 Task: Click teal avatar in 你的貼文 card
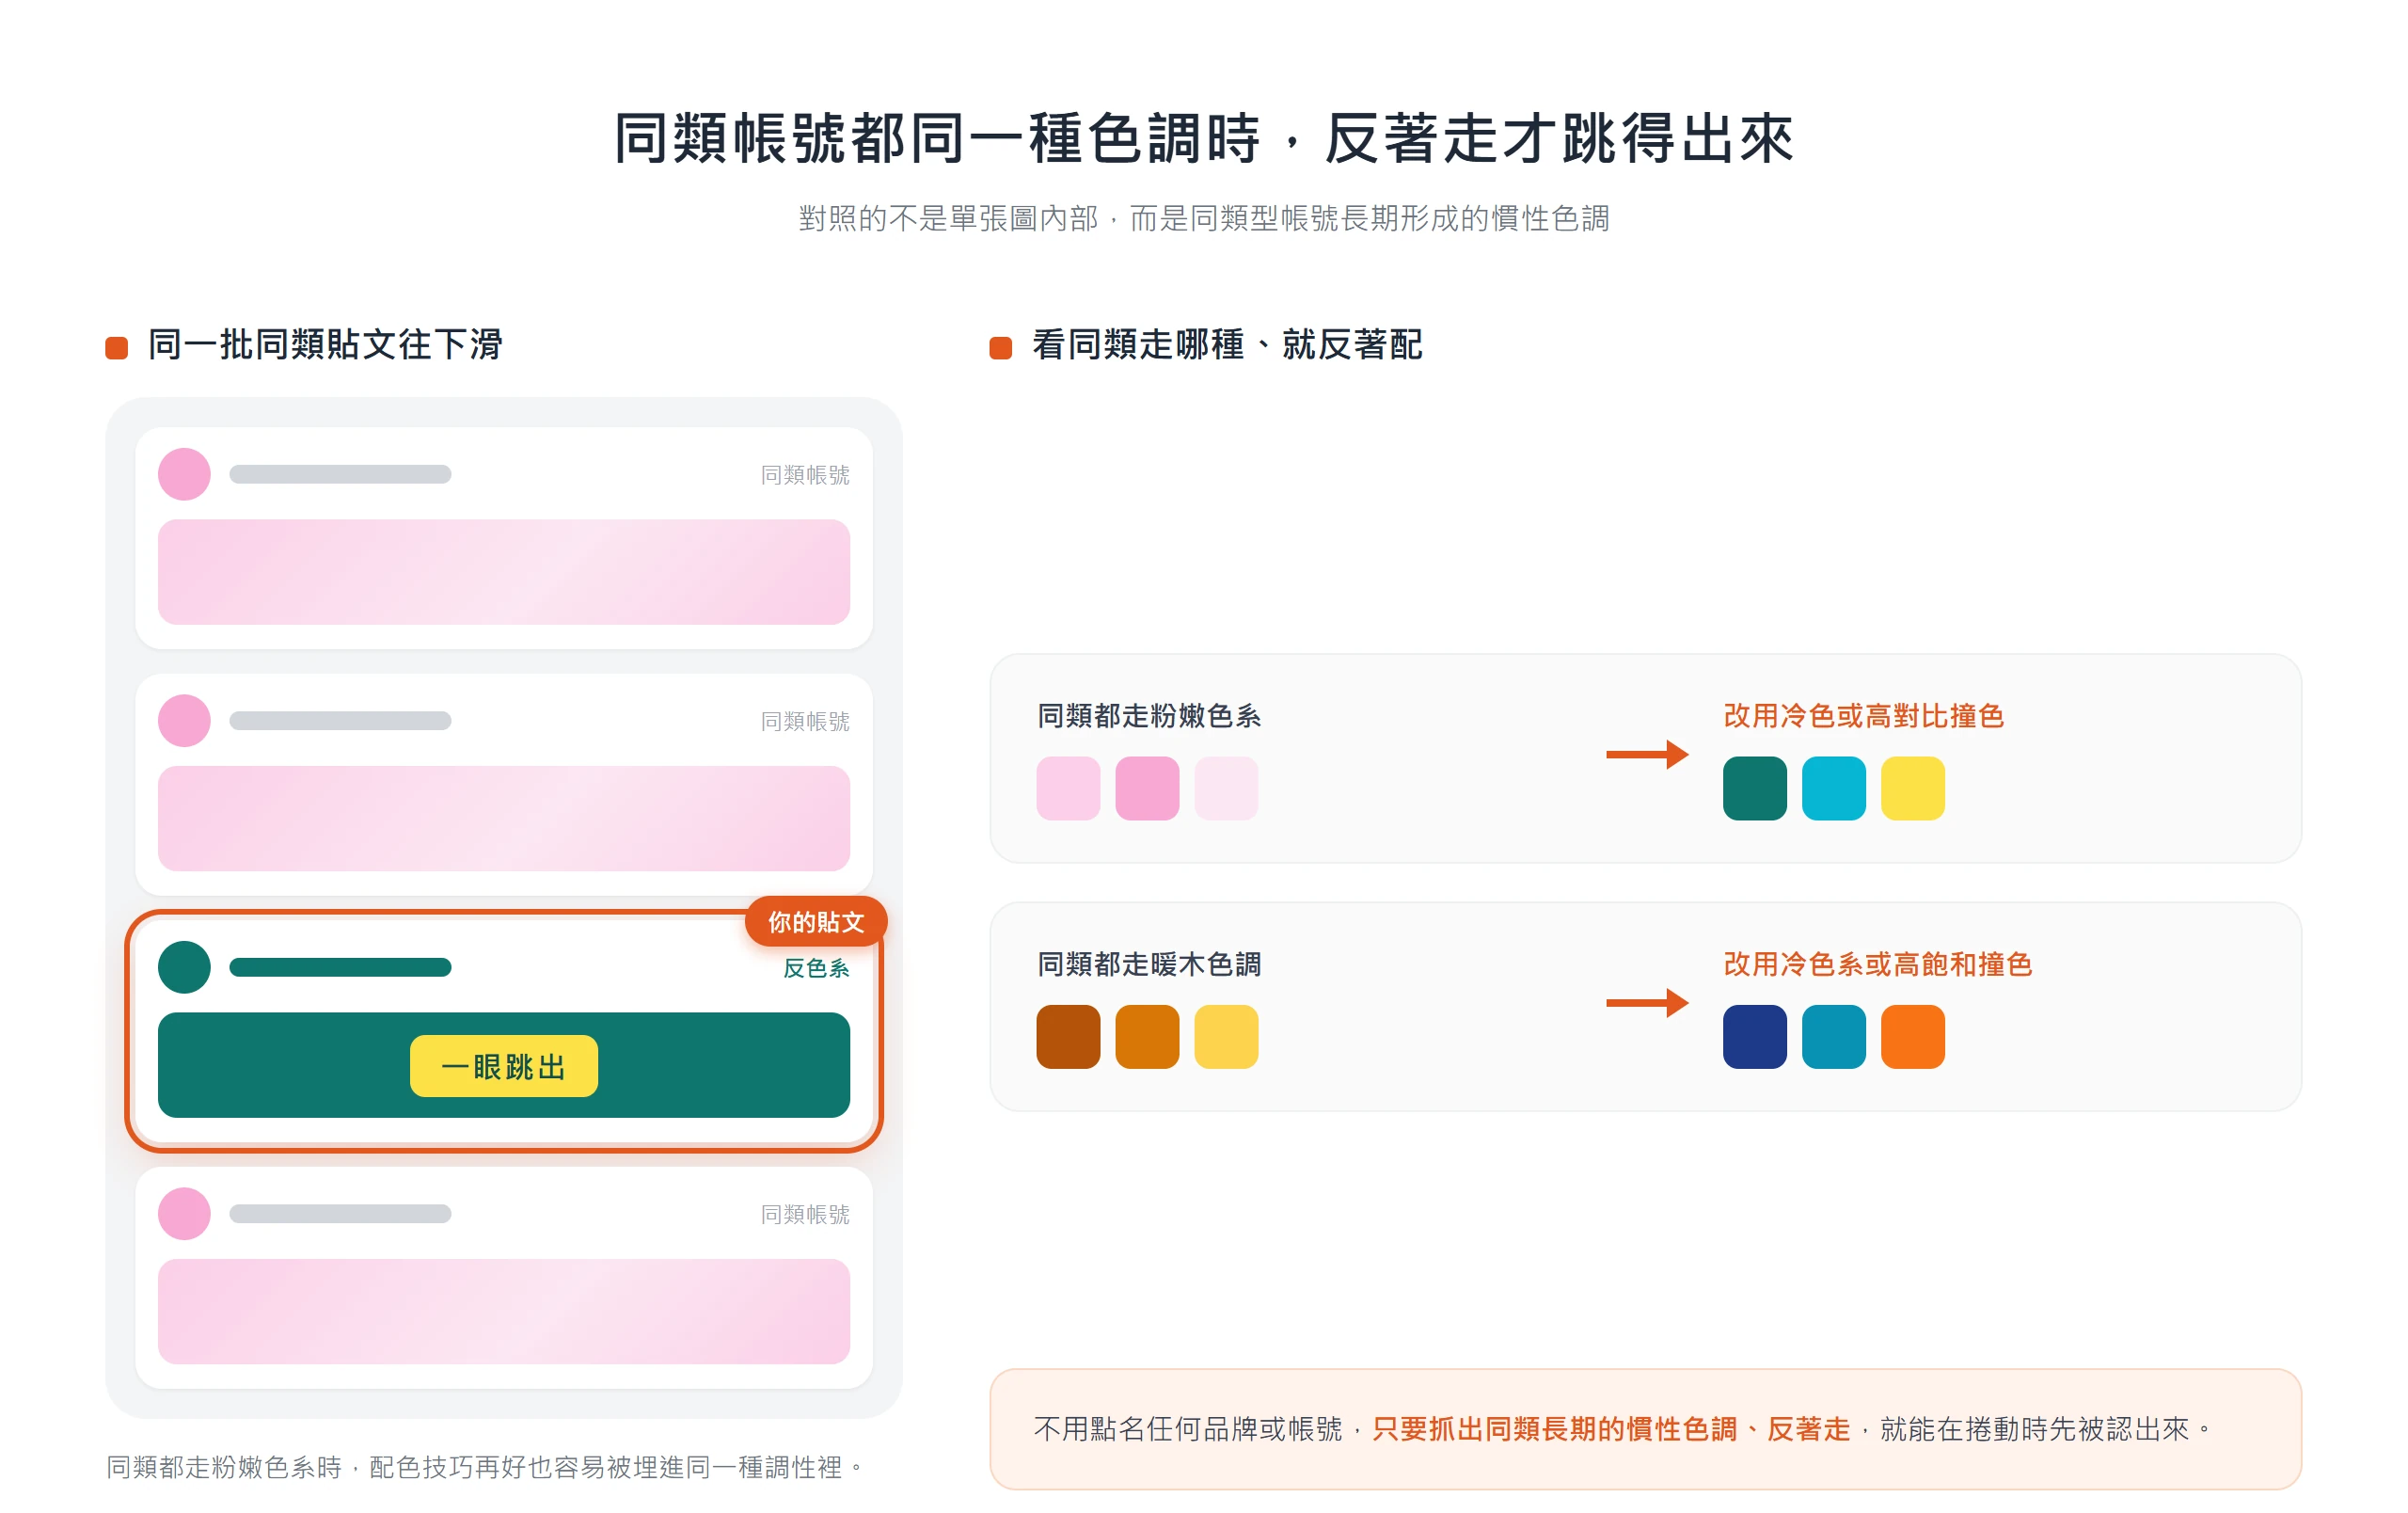(184, 967)
